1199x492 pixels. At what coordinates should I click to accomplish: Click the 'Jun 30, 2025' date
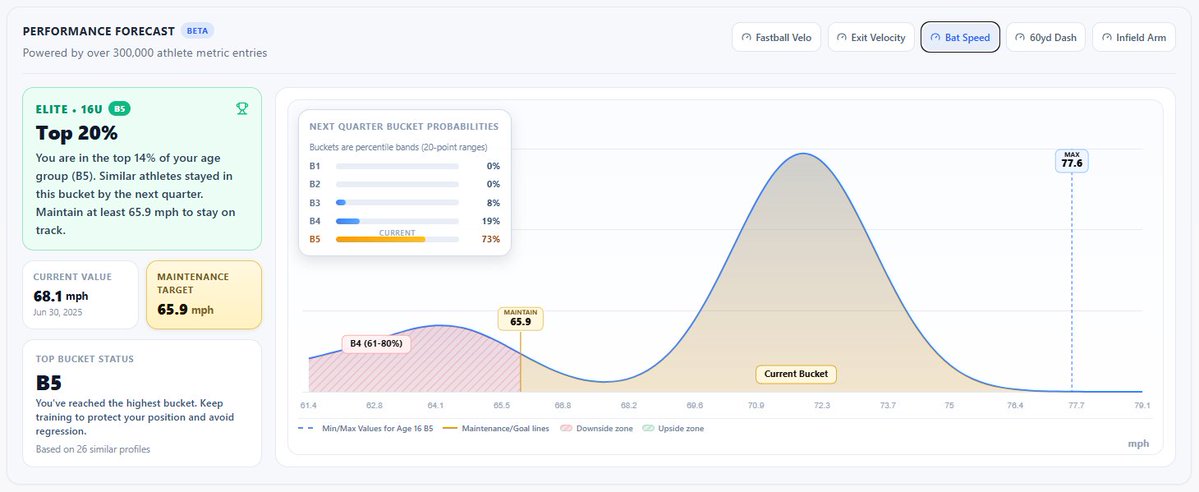[58, 312]
